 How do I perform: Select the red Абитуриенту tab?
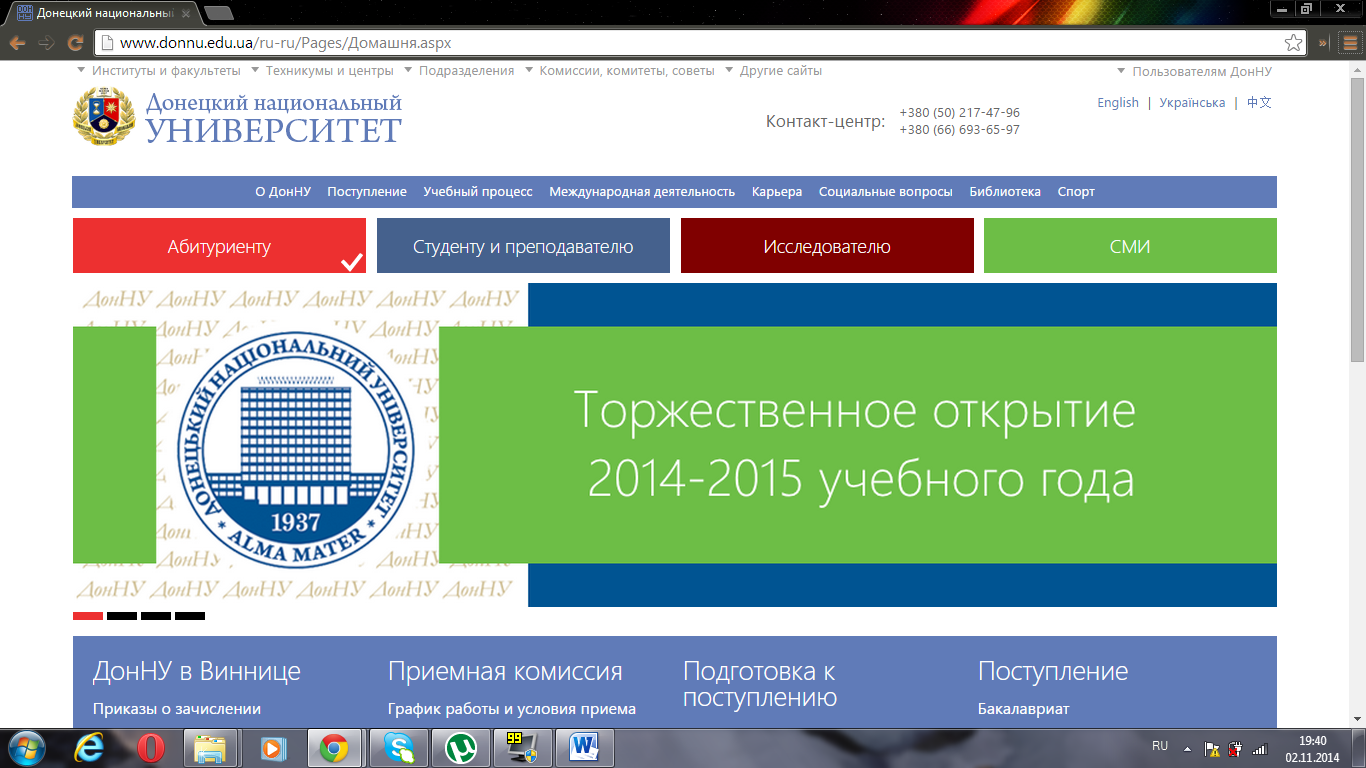(x=219, y=246)
